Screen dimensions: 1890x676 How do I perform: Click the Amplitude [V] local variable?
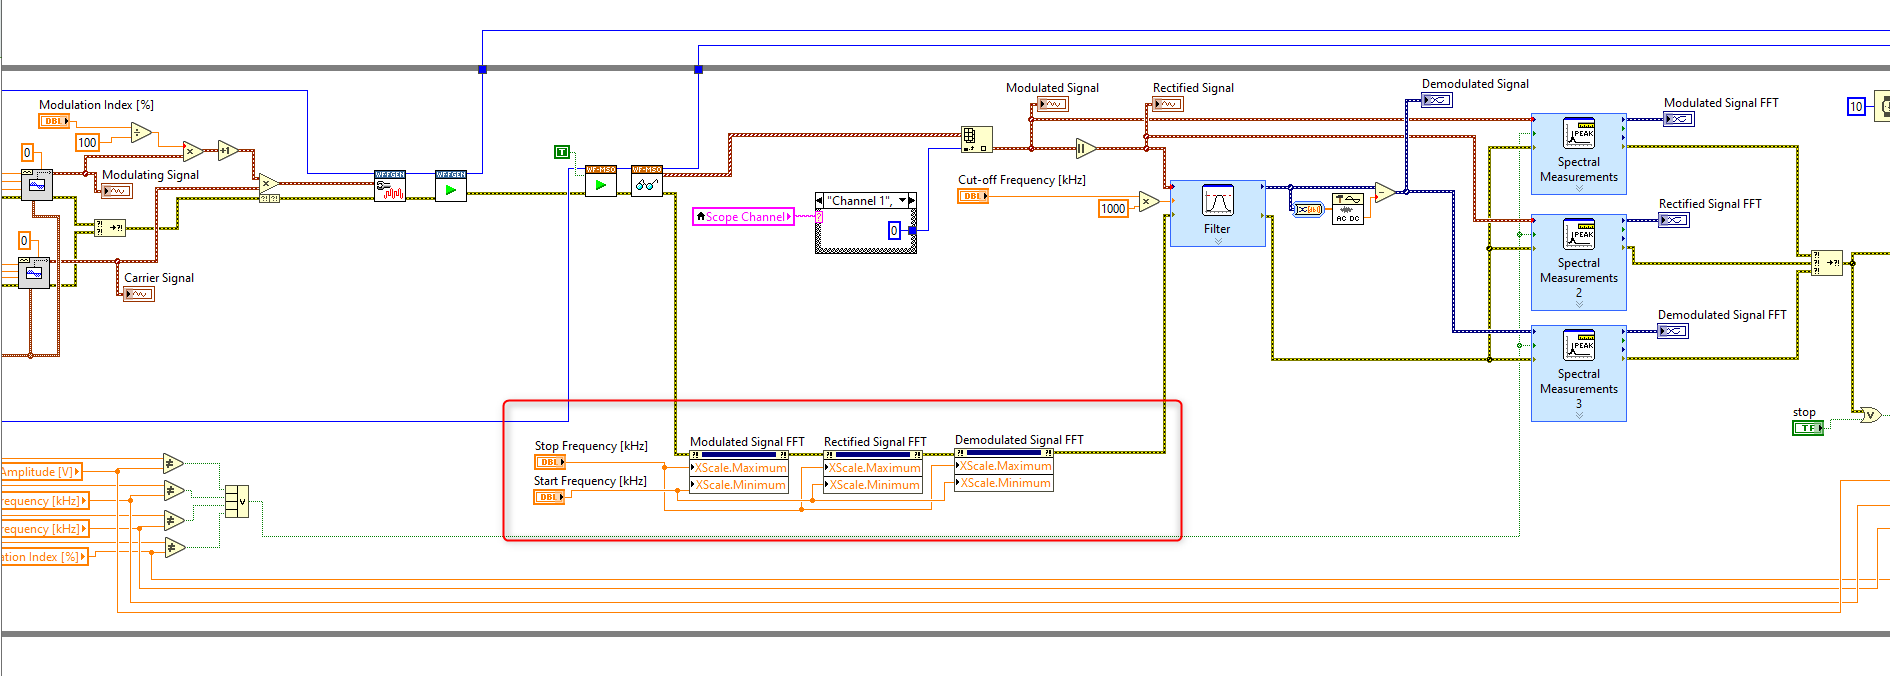pos(40,472)
